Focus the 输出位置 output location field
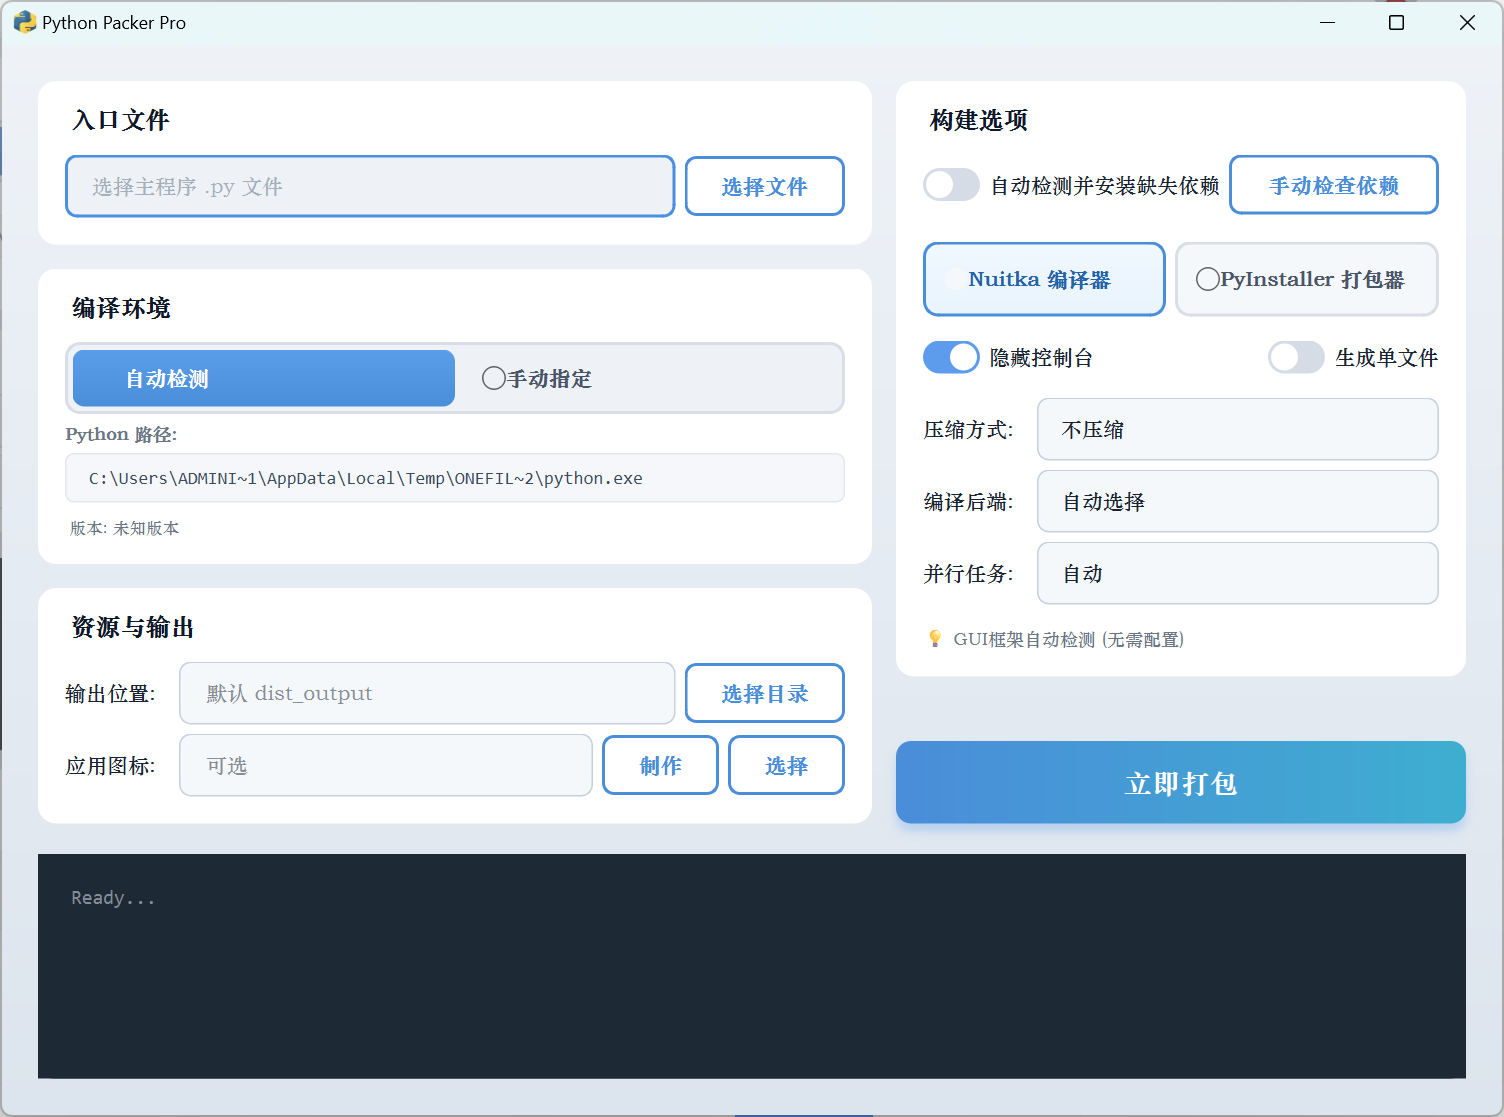Screen dimensions: 1504x1117 click(x=427, y=693)
